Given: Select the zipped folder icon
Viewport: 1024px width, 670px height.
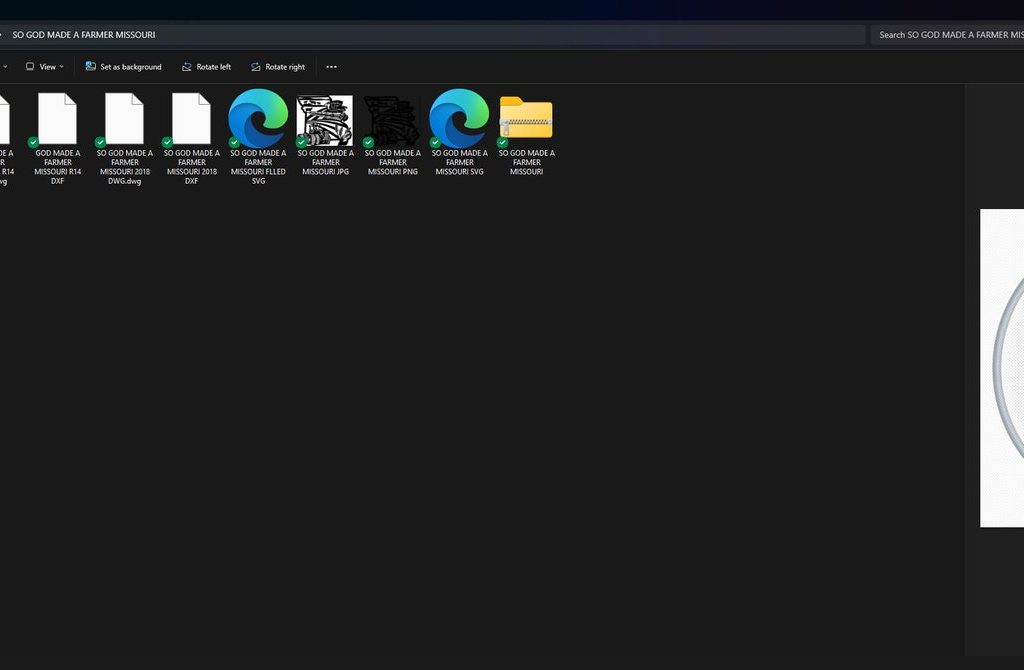Looking at the screenshot, I should point(526,119).
